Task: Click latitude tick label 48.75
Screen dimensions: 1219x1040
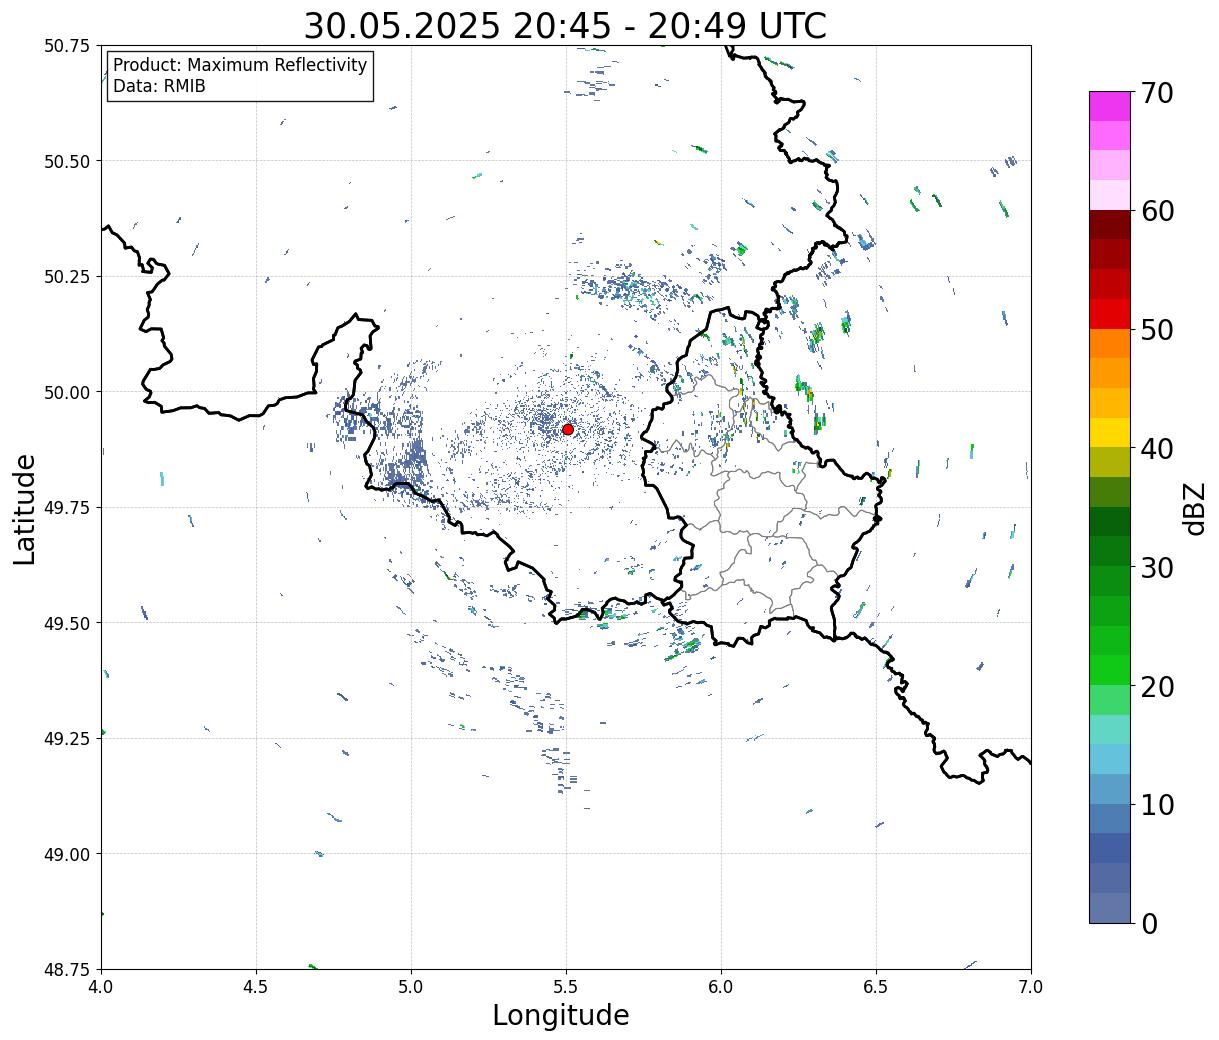Action: 67,970
